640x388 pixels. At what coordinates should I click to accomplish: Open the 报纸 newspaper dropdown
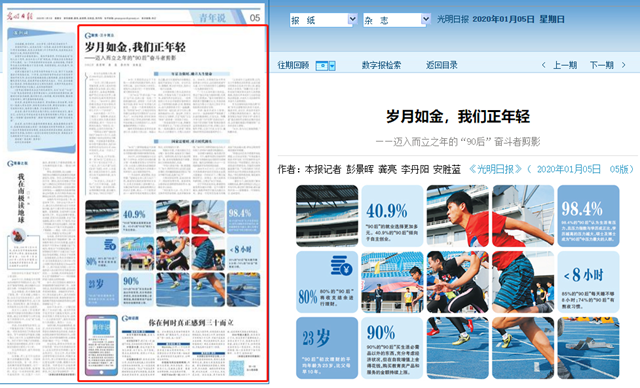[x=324, y=20]
